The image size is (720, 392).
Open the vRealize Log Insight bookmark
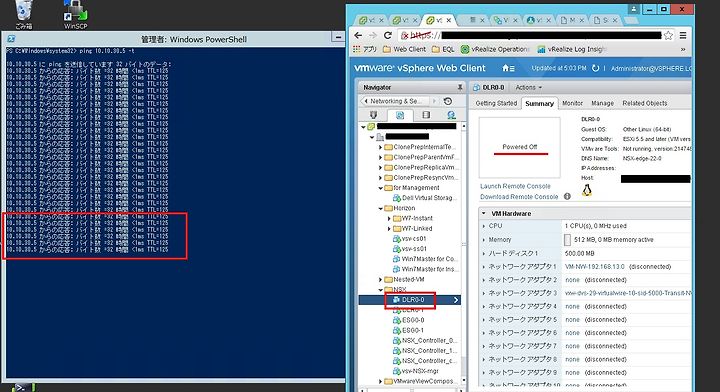(x=571, y=49)
